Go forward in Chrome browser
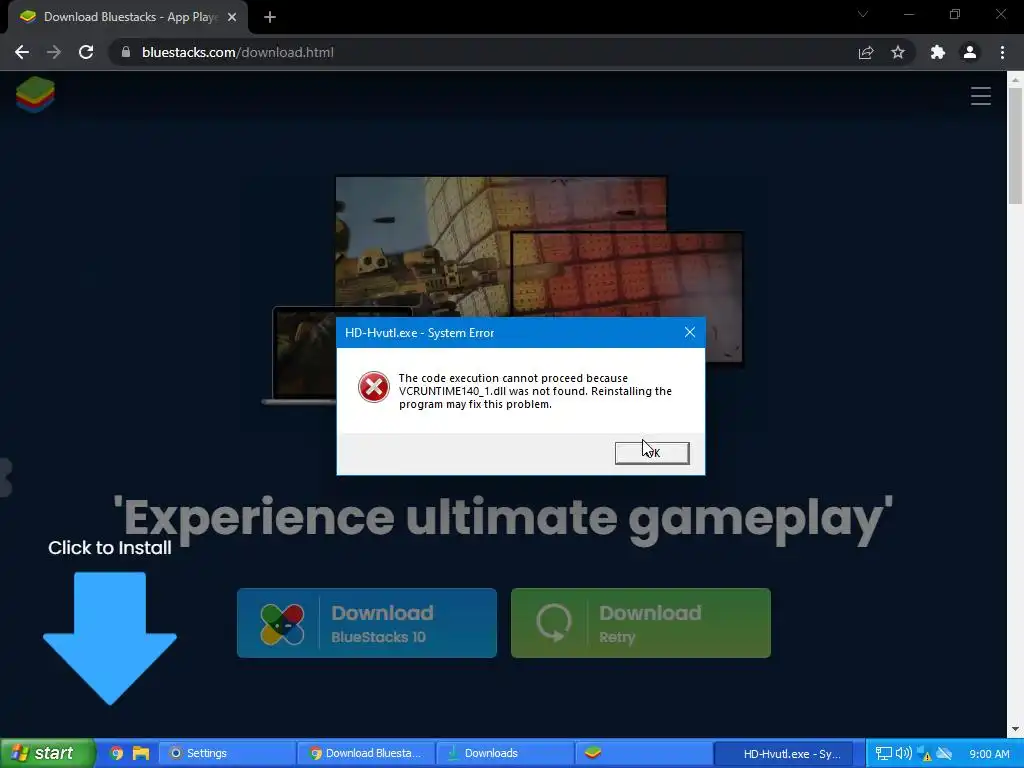Viewport: 1024px width, 768px height. [x=54, y=52]
